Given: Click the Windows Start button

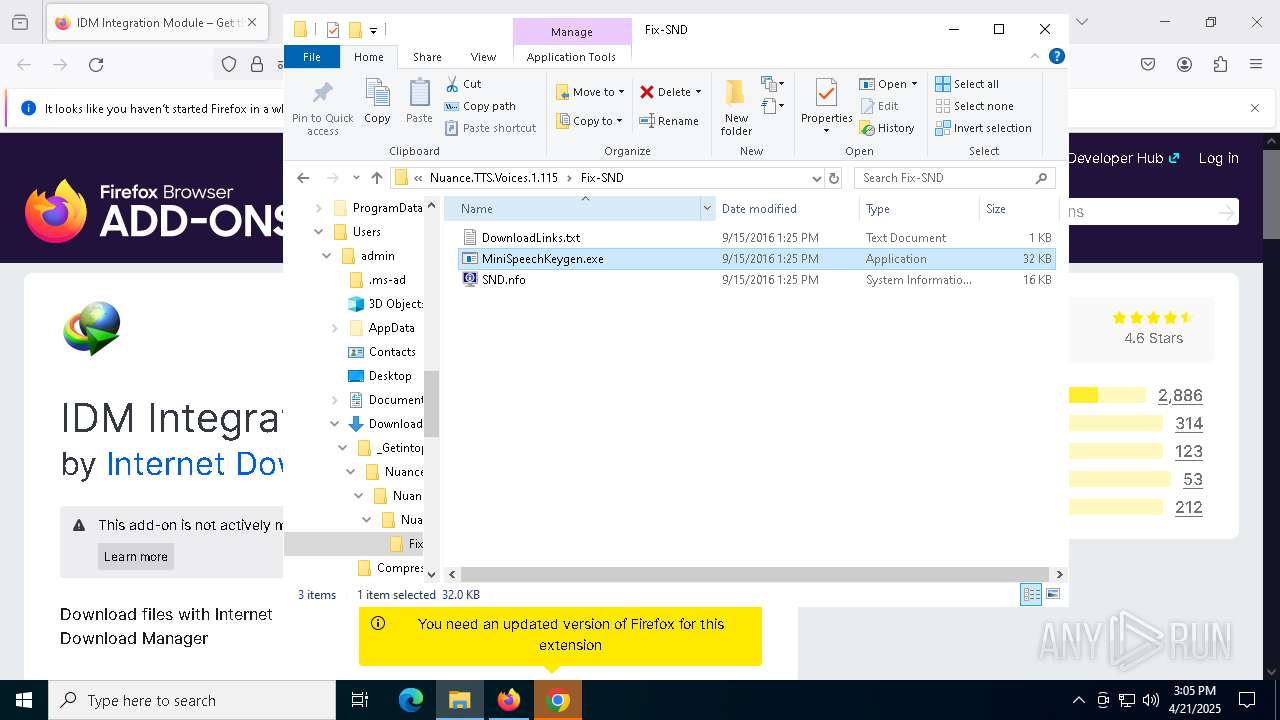Looking at the screenshot, I should (24, 701).
